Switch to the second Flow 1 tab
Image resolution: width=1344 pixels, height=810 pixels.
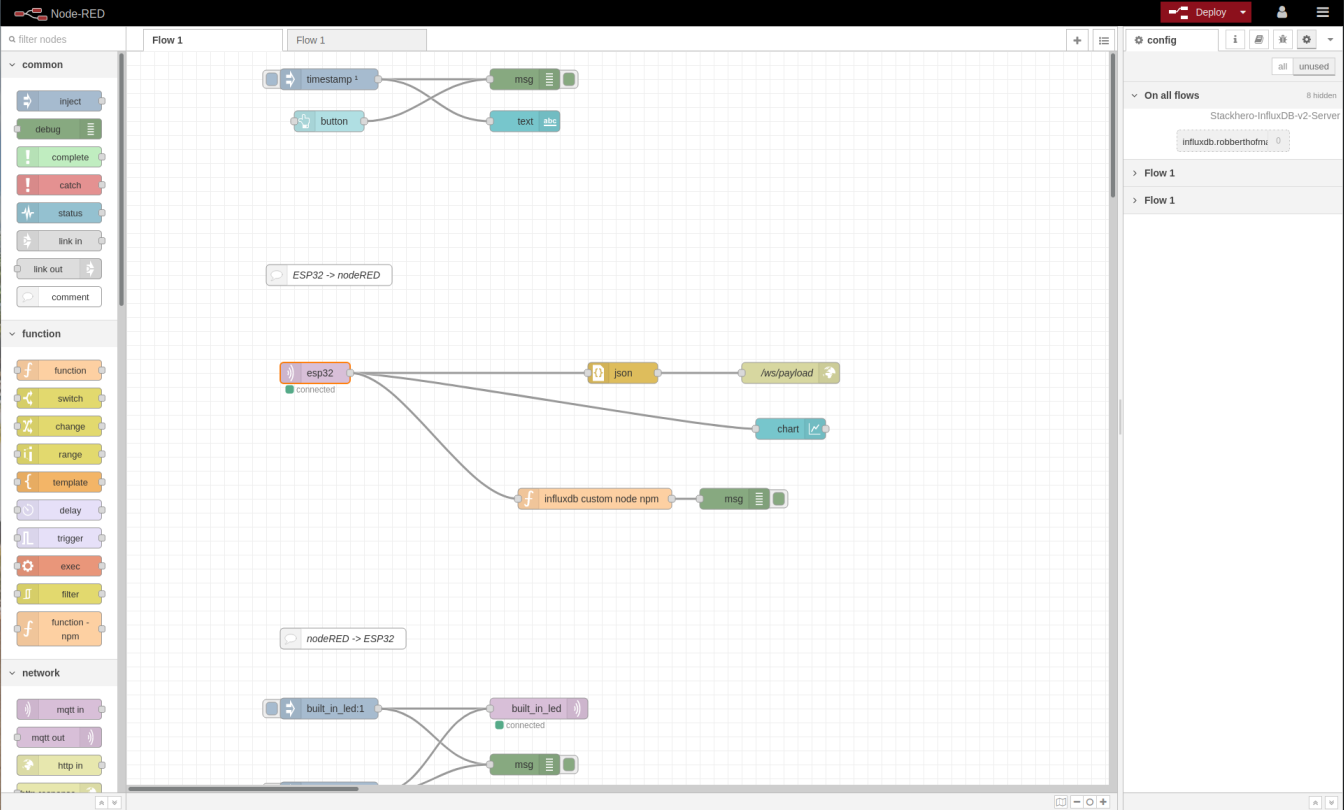coord(356,40)
